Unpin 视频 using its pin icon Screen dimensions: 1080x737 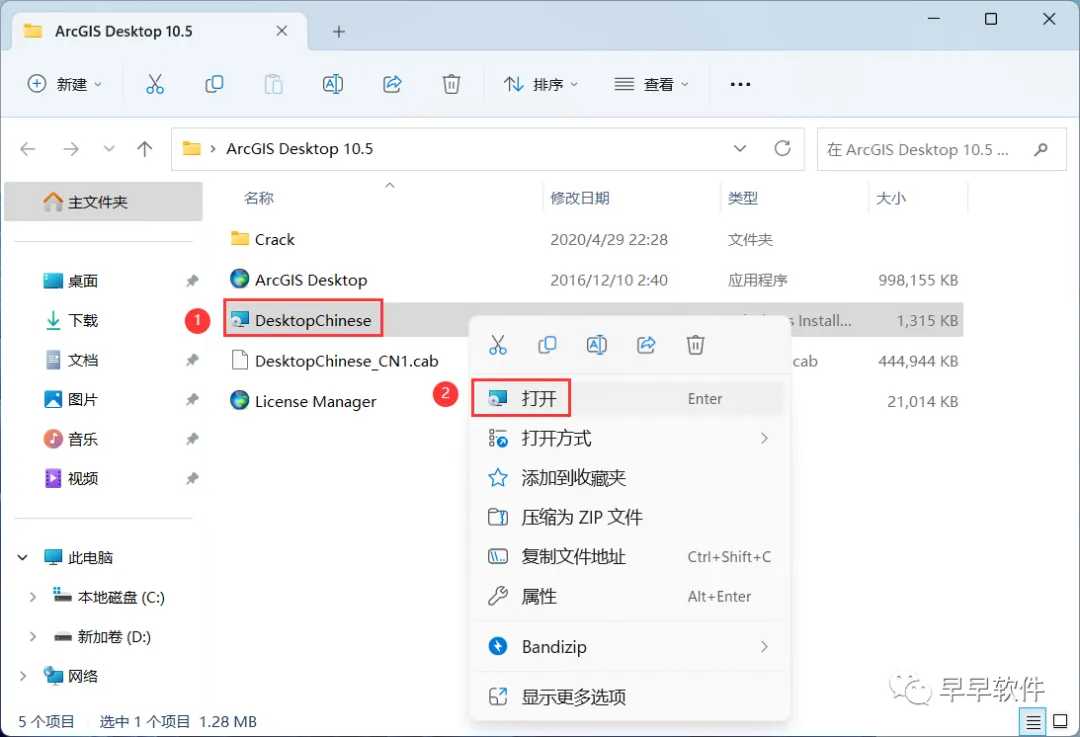(x=192, y=478)
